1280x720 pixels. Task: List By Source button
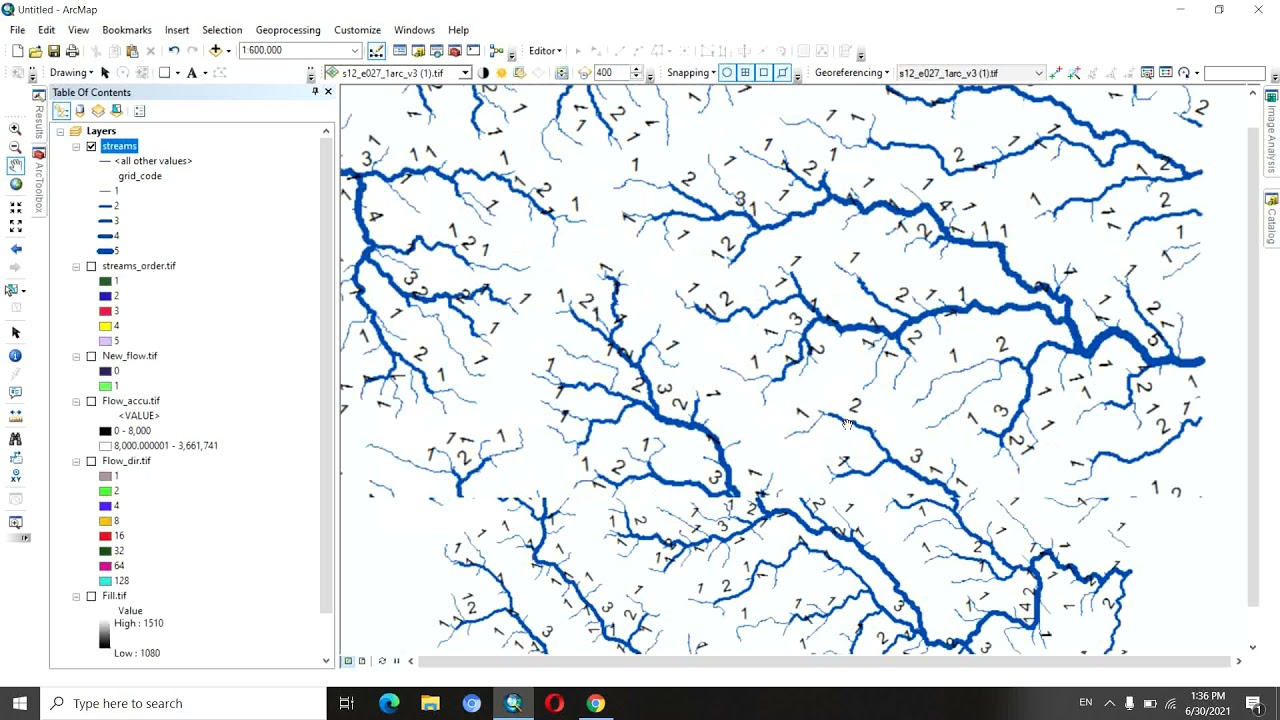point(80,111)
